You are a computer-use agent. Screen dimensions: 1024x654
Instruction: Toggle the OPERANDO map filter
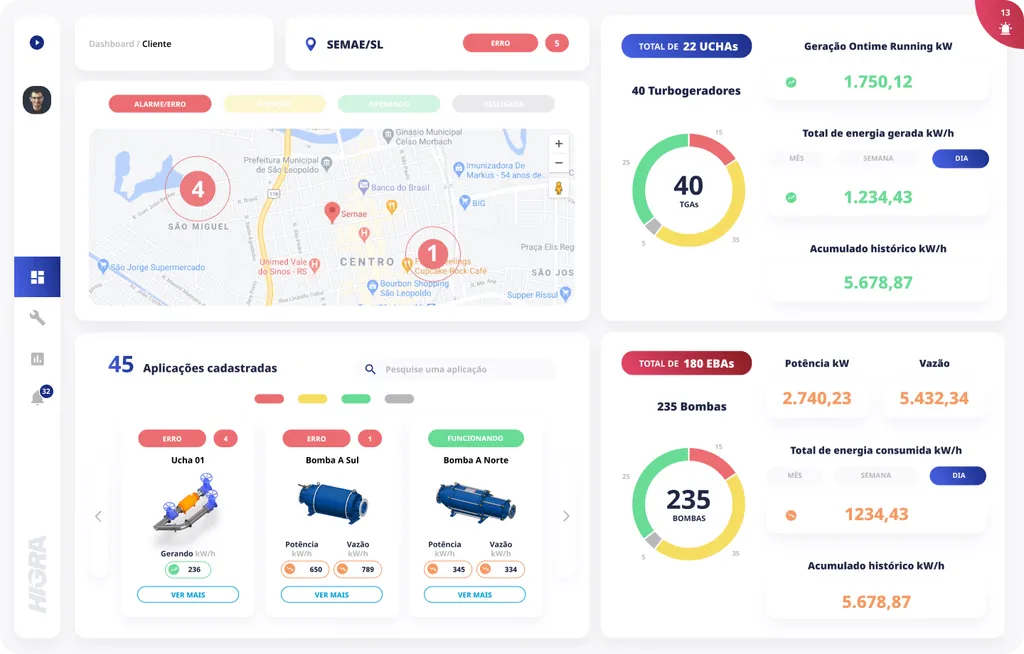(389, 104)
